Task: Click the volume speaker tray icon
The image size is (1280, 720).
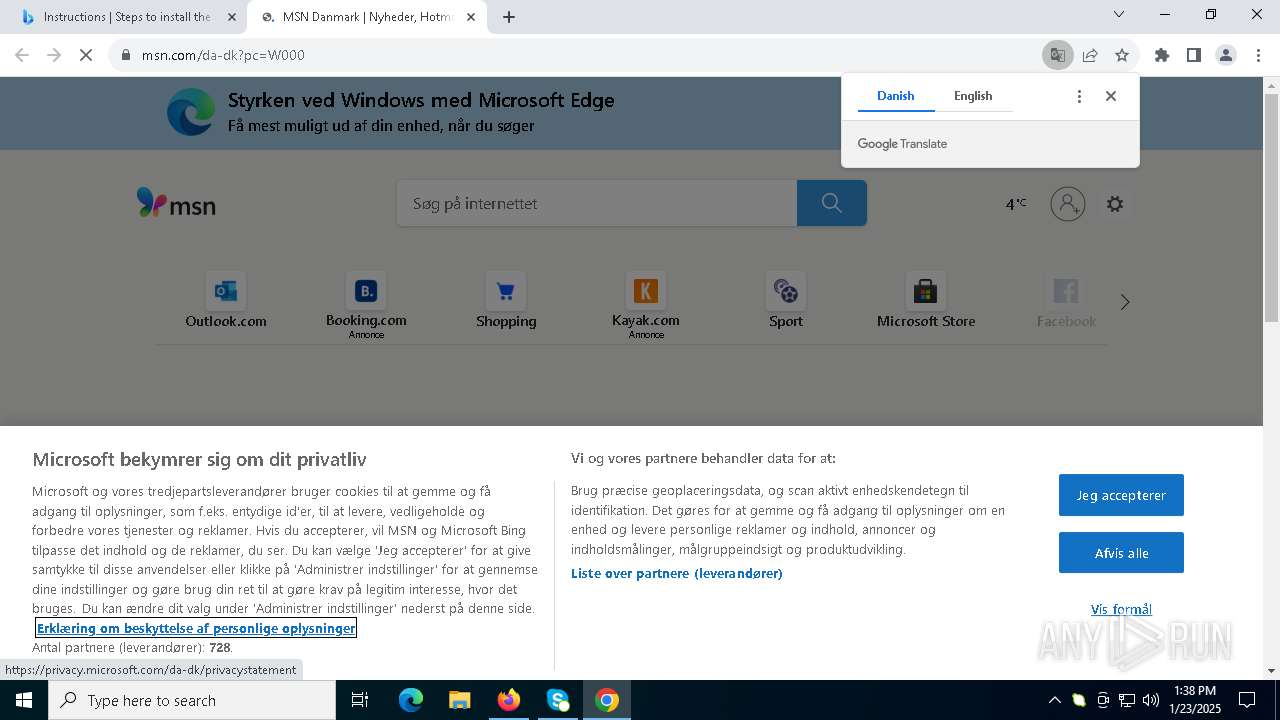Action: click(x=1151, y=700)
